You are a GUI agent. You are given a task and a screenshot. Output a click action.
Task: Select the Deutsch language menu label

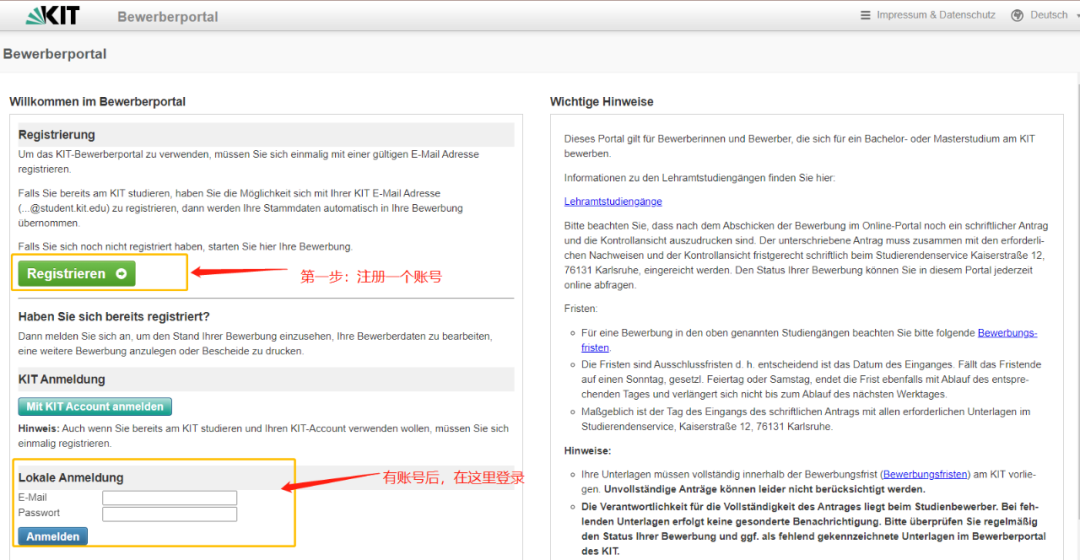tap(1048, 15)
